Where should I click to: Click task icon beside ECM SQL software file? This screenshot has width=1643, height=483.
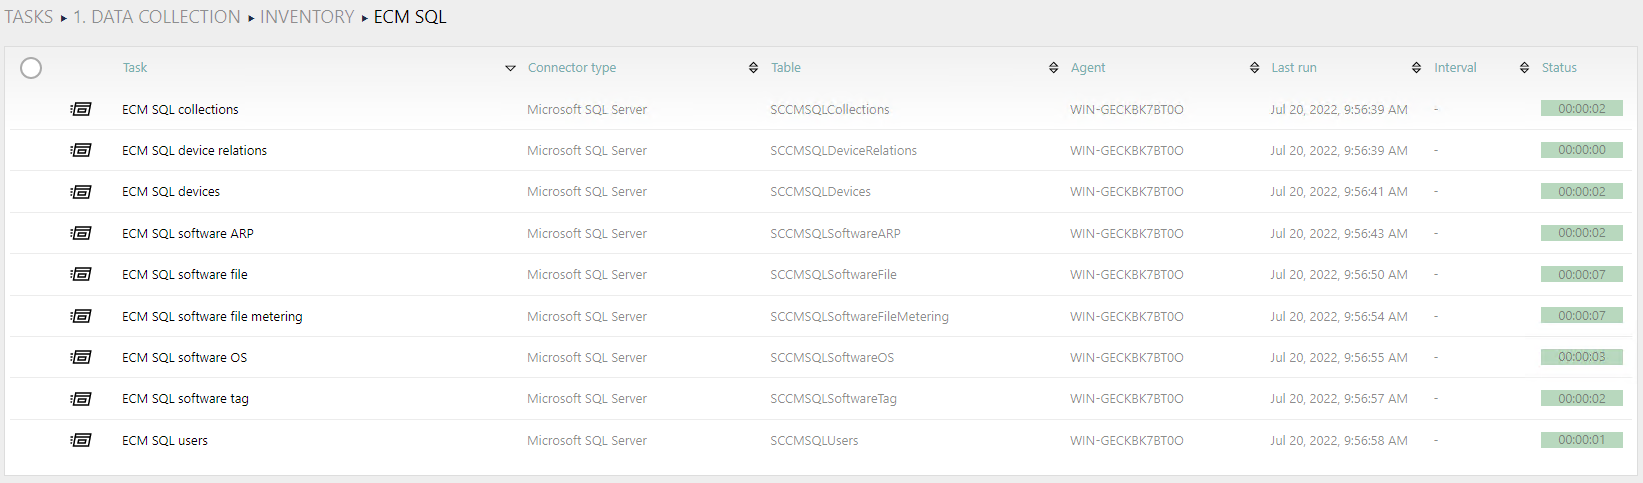coord(81,274)
